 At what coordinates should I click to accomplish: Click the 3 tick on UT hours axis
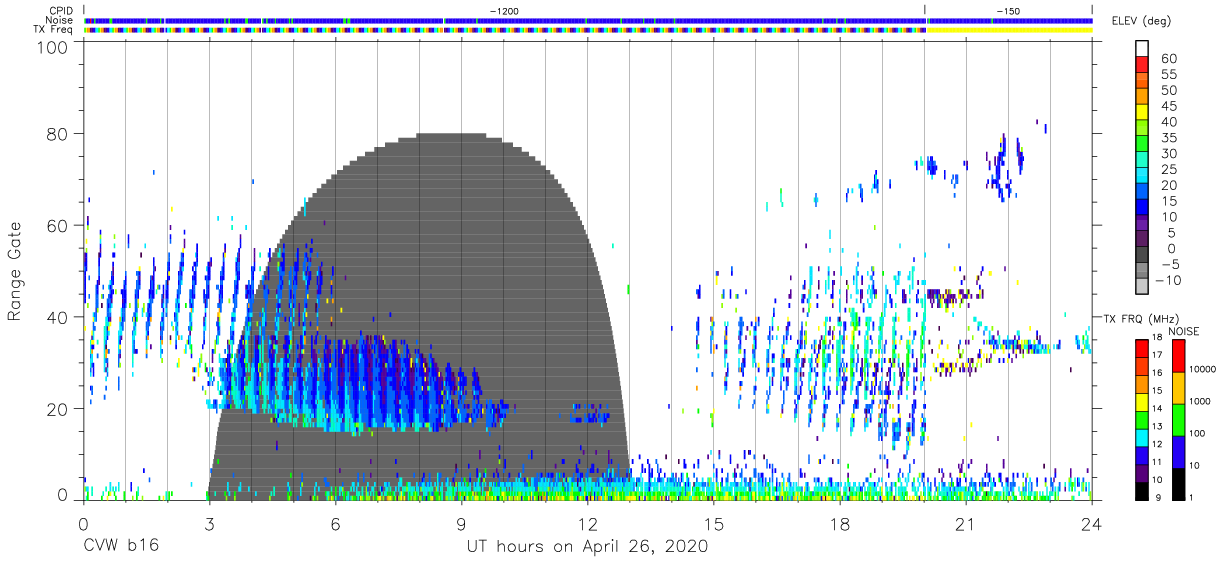[209, 524]
